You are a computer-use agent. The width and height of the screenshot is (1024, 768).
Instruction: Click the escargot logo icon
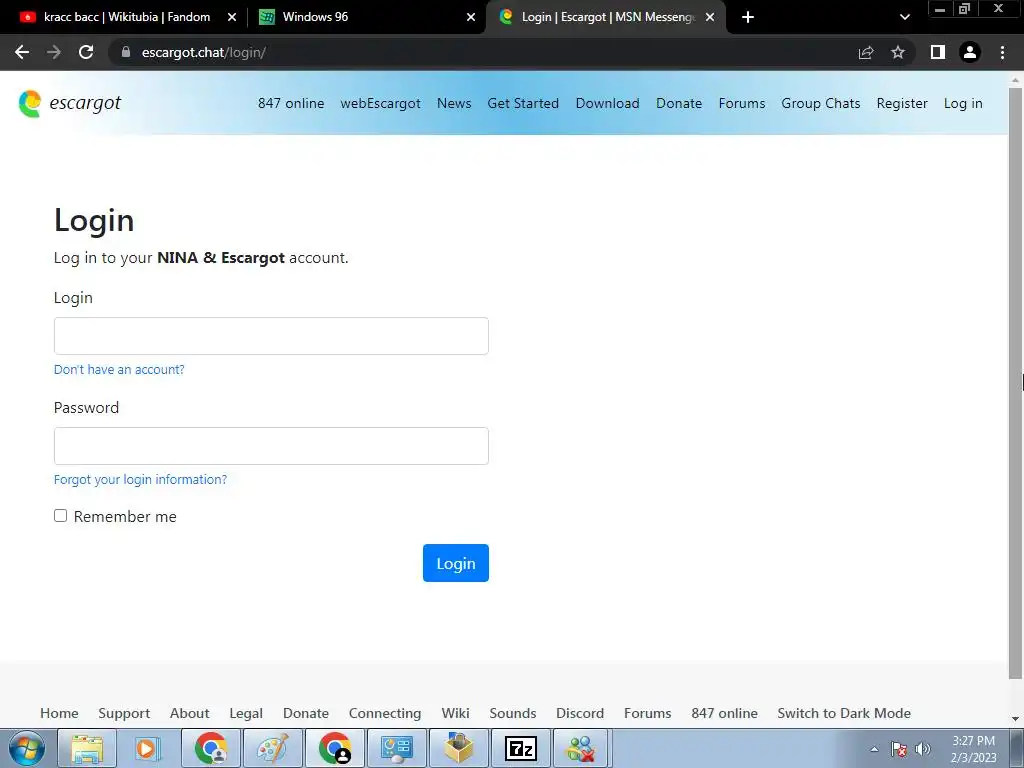(x=30, y=104)
